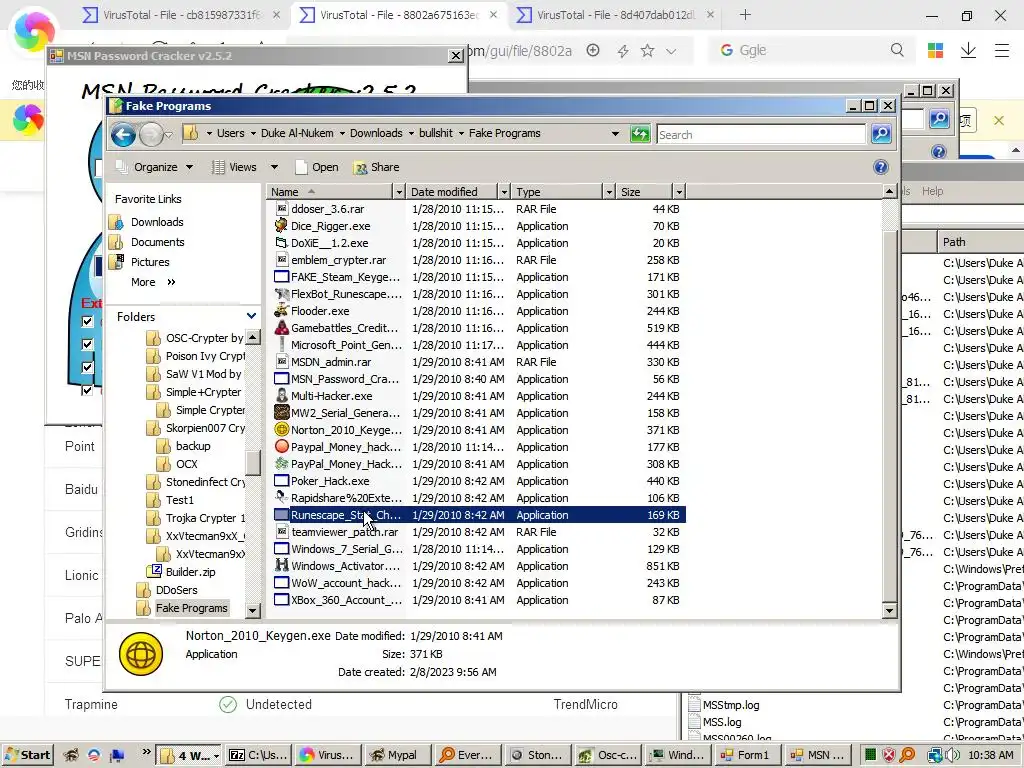The height and width of the screenshot is (768, 1024).
Task: Select the ddoser_3.6.rar archive icon
Action: tap(281, 209)
